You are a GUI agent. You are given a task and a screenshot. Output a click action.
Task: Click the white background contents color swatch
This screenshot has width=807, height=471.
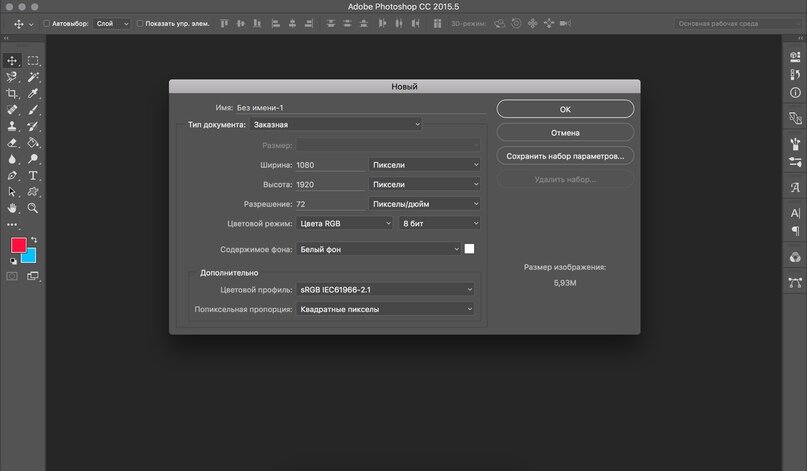point(469,249)
